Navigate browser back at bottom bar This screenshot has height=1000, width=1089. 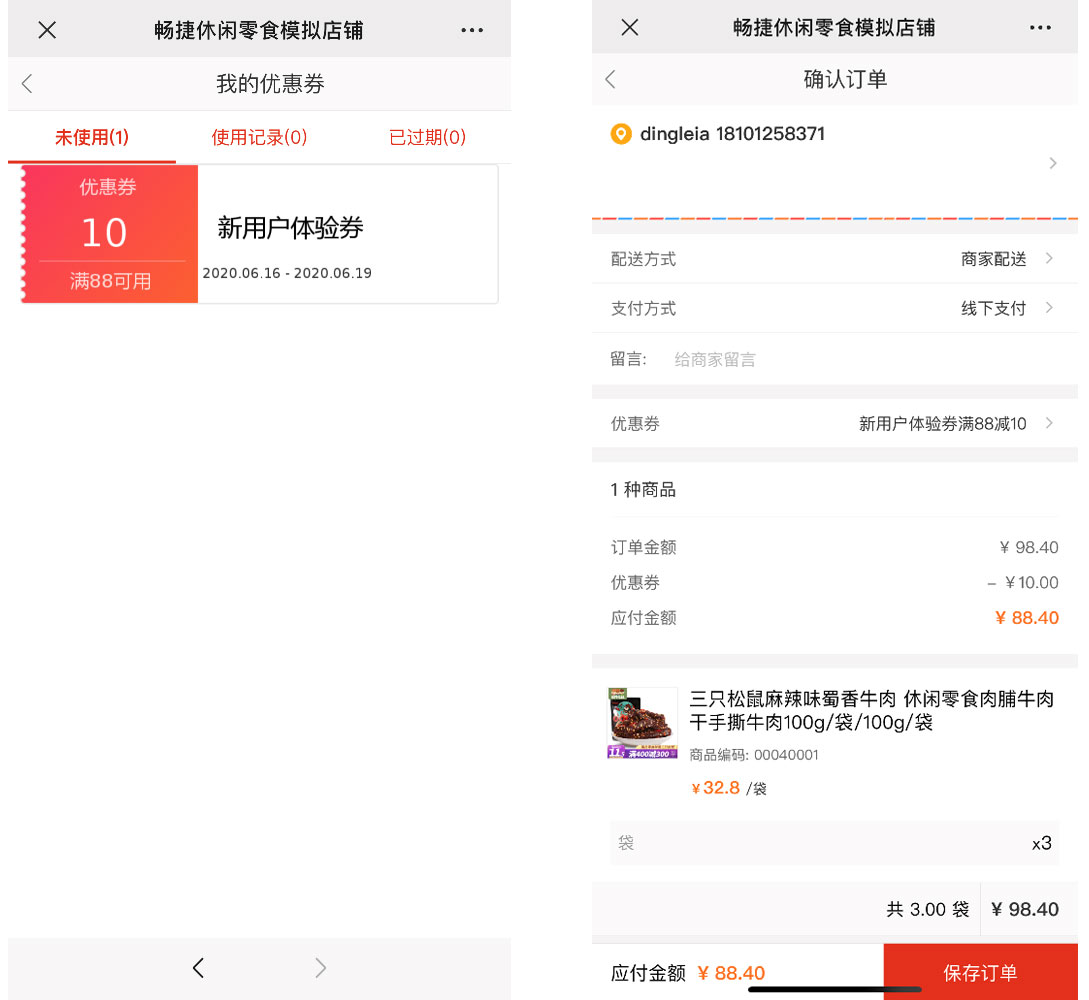199,967
